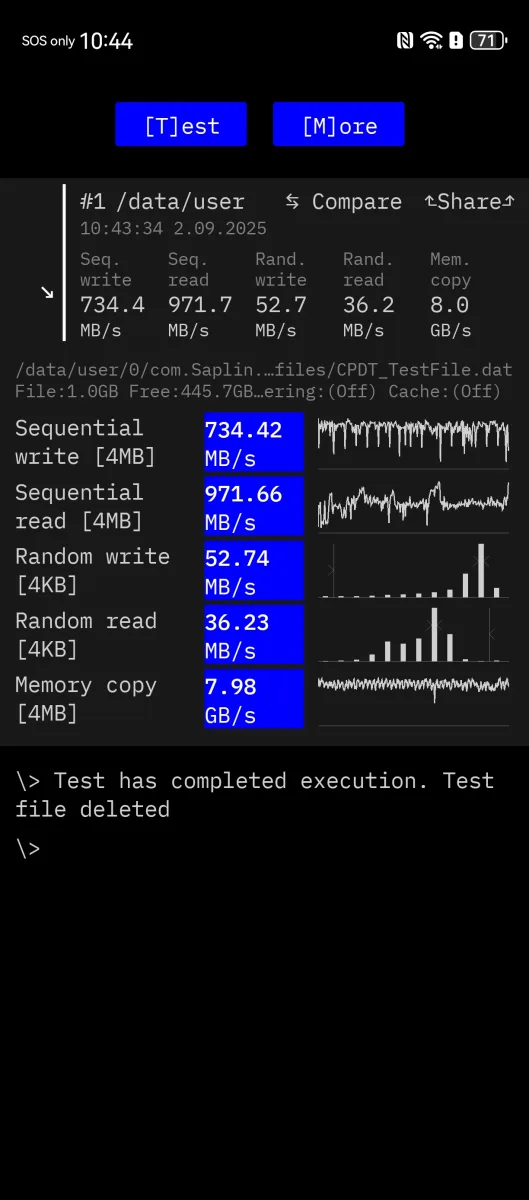The image size is (529, 1200).
Task: Open the Memory copy speed graph
Action: [x=413, y=698]
